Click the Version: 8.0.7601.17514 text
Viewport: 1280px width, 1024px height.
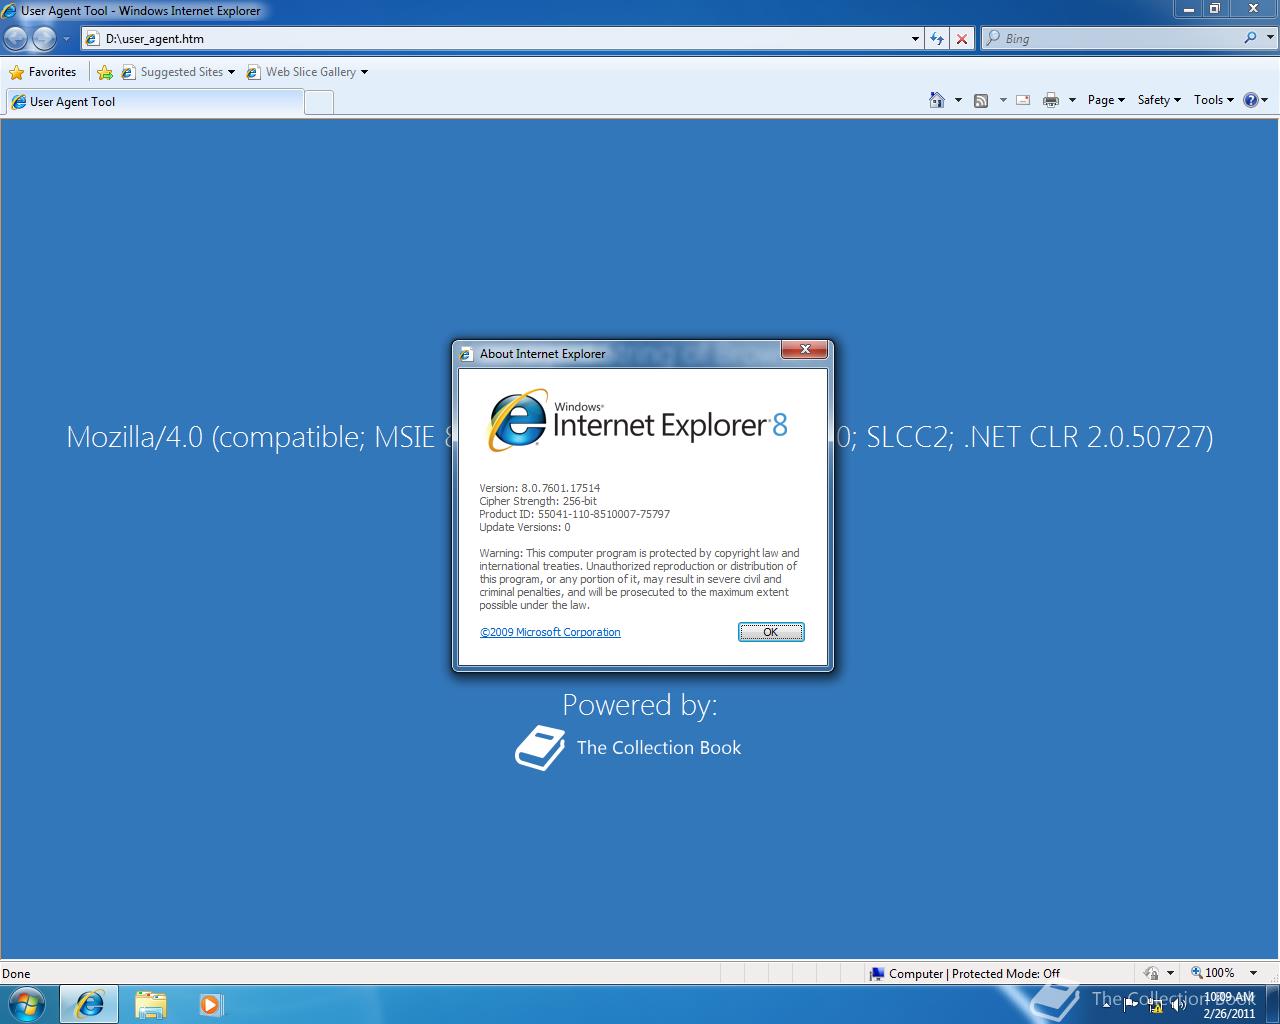click(x=539, y=488)
